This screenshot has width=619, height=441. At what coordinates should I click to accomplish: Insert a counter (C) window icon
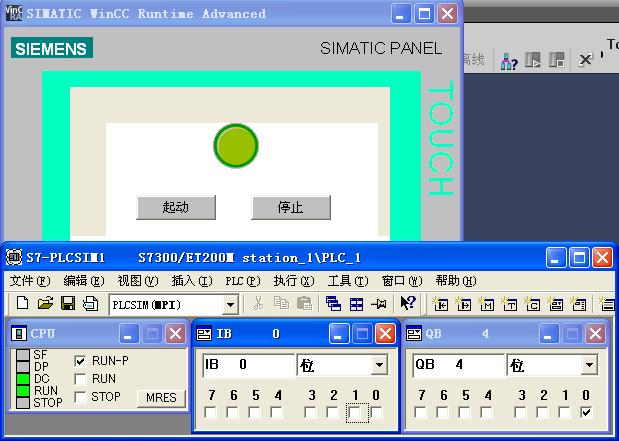(x=533, y=304)
